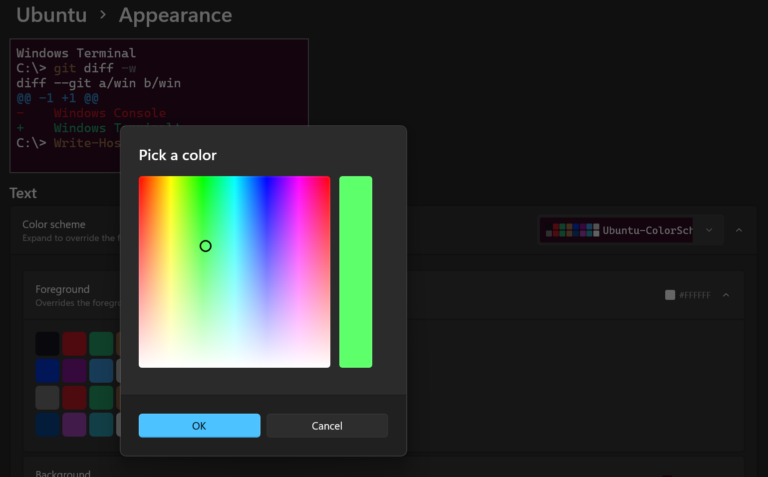Viewport: 768px width, 477px height.
Task: Go back to Ubuntu in the breadcrumb
Action: point(50,15)
